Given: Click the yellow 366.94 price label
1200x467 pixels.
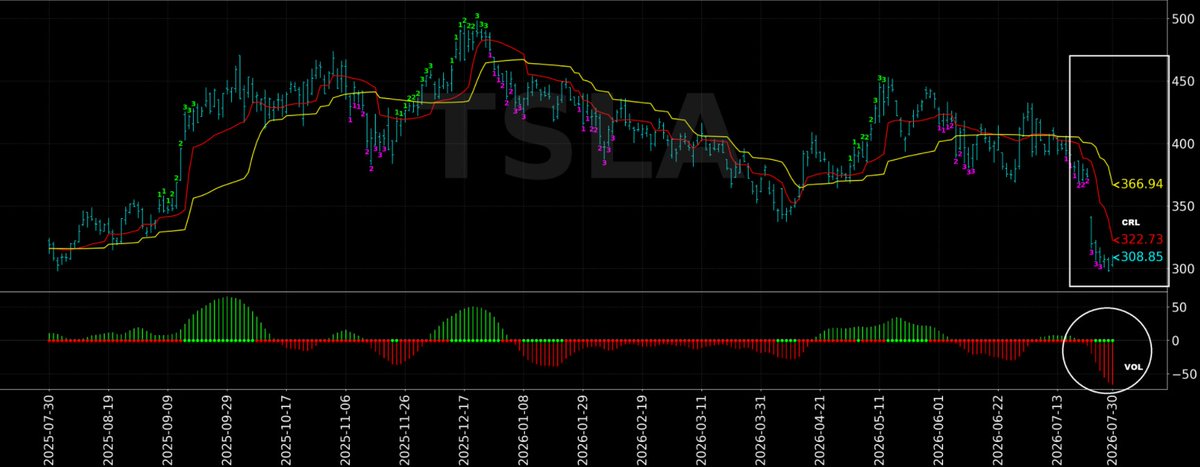Looking at the screenshot, I should pyautogui.click(x=1138, y=186).
